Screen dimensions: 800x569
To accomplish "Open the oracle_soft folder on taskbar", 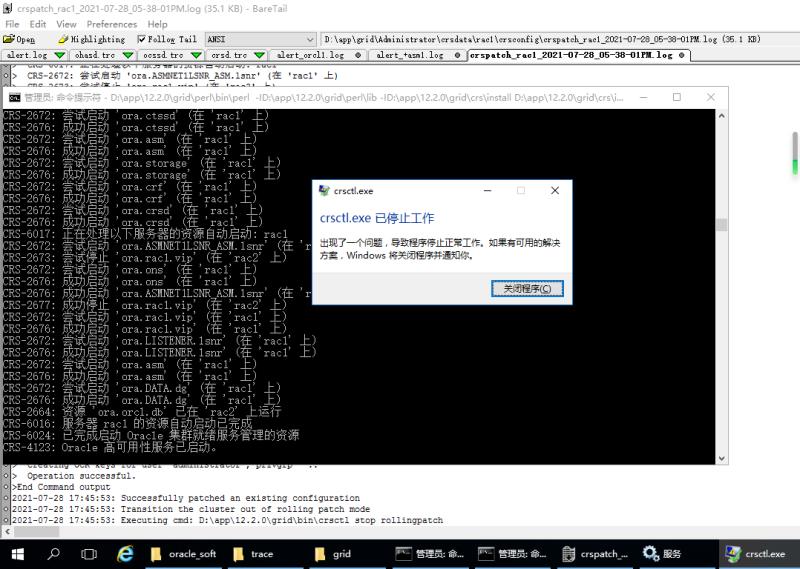I will coord(184,554).
